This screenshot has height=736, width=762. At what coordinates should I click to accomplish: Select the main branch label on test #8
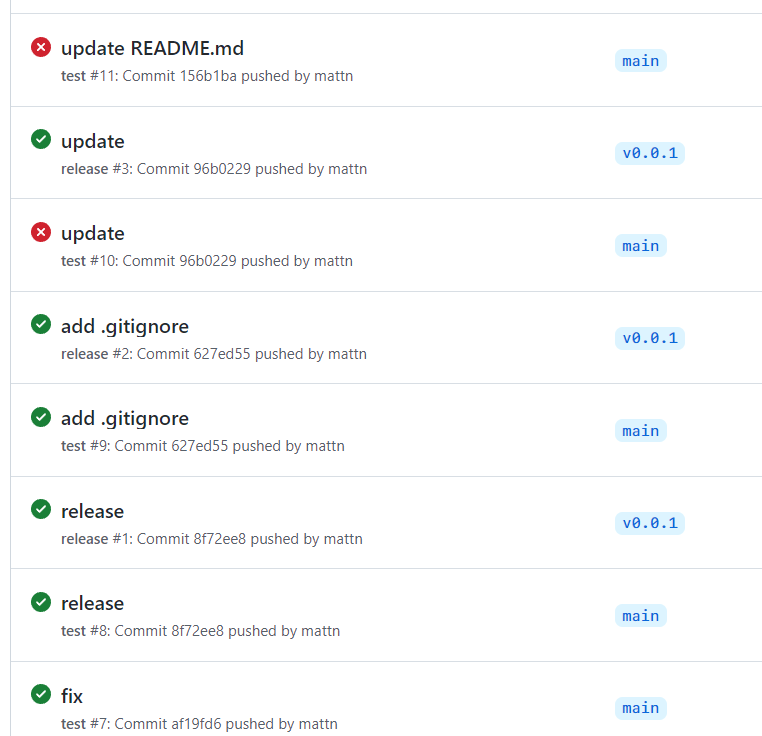tap(641, 616)
